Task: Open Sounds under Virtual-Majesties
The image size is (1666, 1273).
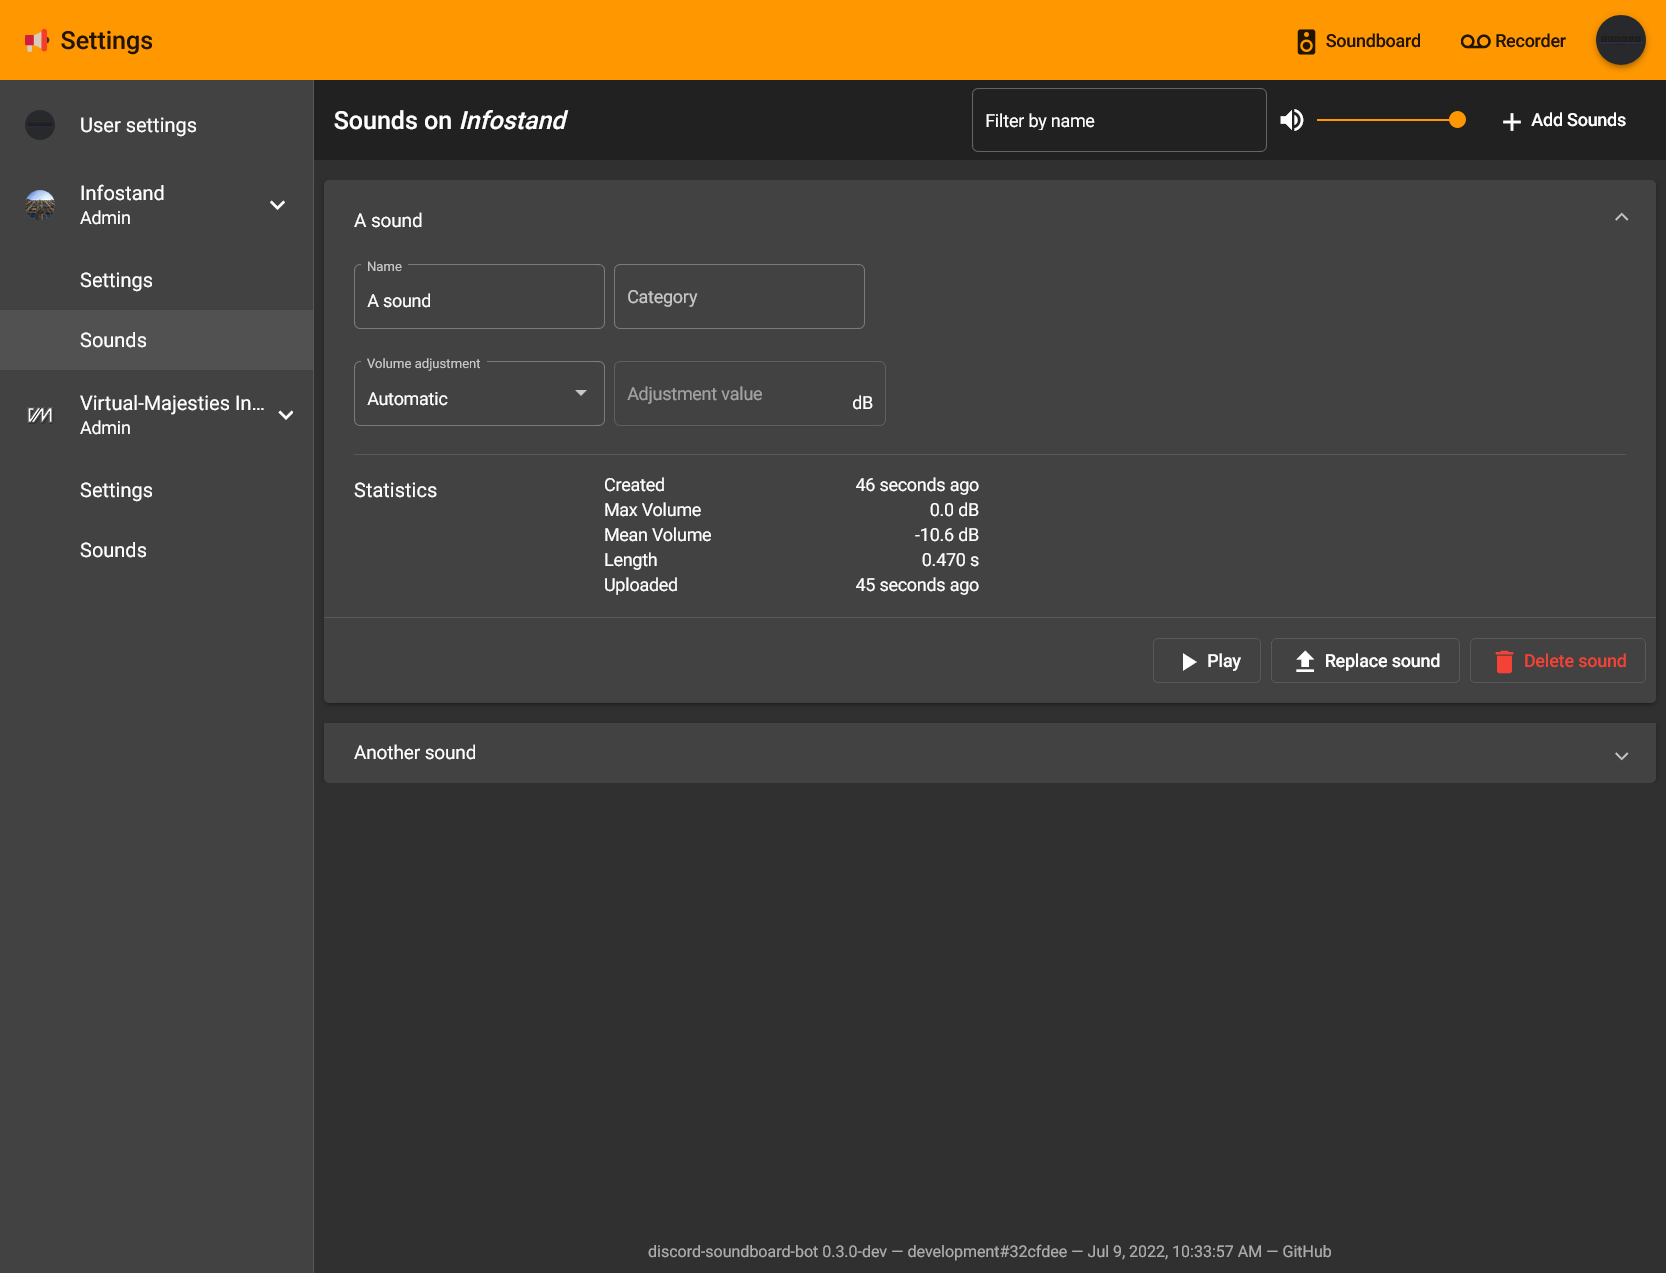Action: tap(113, 550)
